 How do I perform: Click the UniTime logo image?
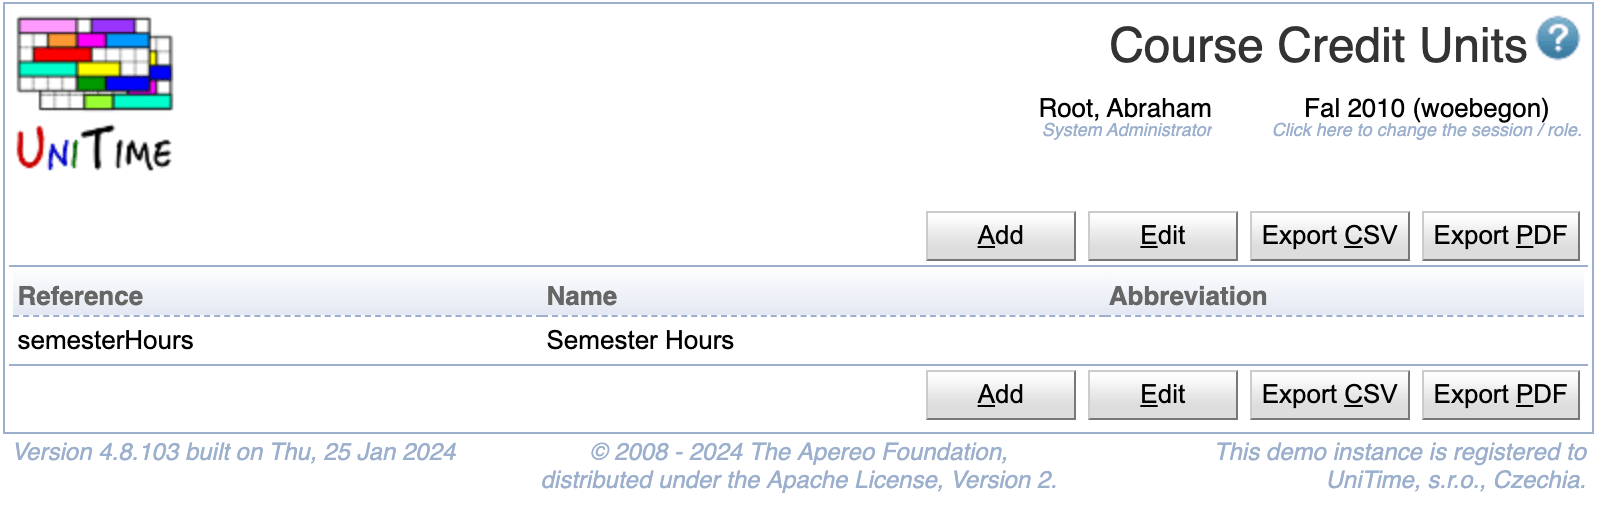point(95,94)
